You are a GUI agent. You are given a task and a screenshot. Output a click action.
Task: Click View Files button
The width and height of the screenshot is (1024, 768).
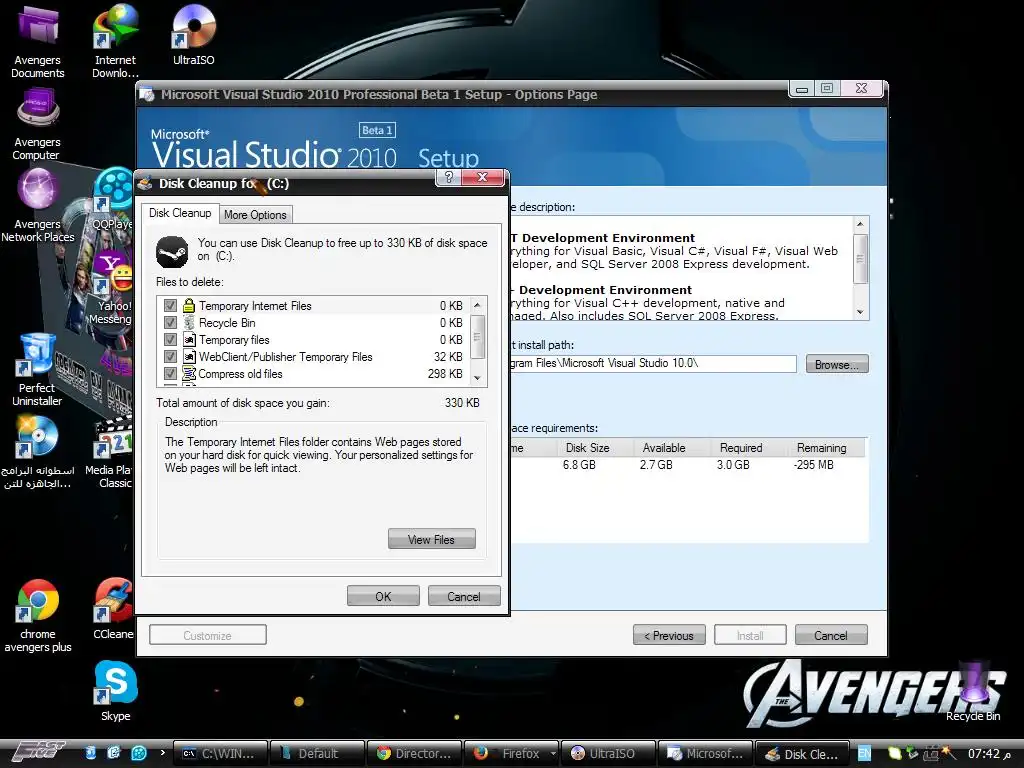431,539
